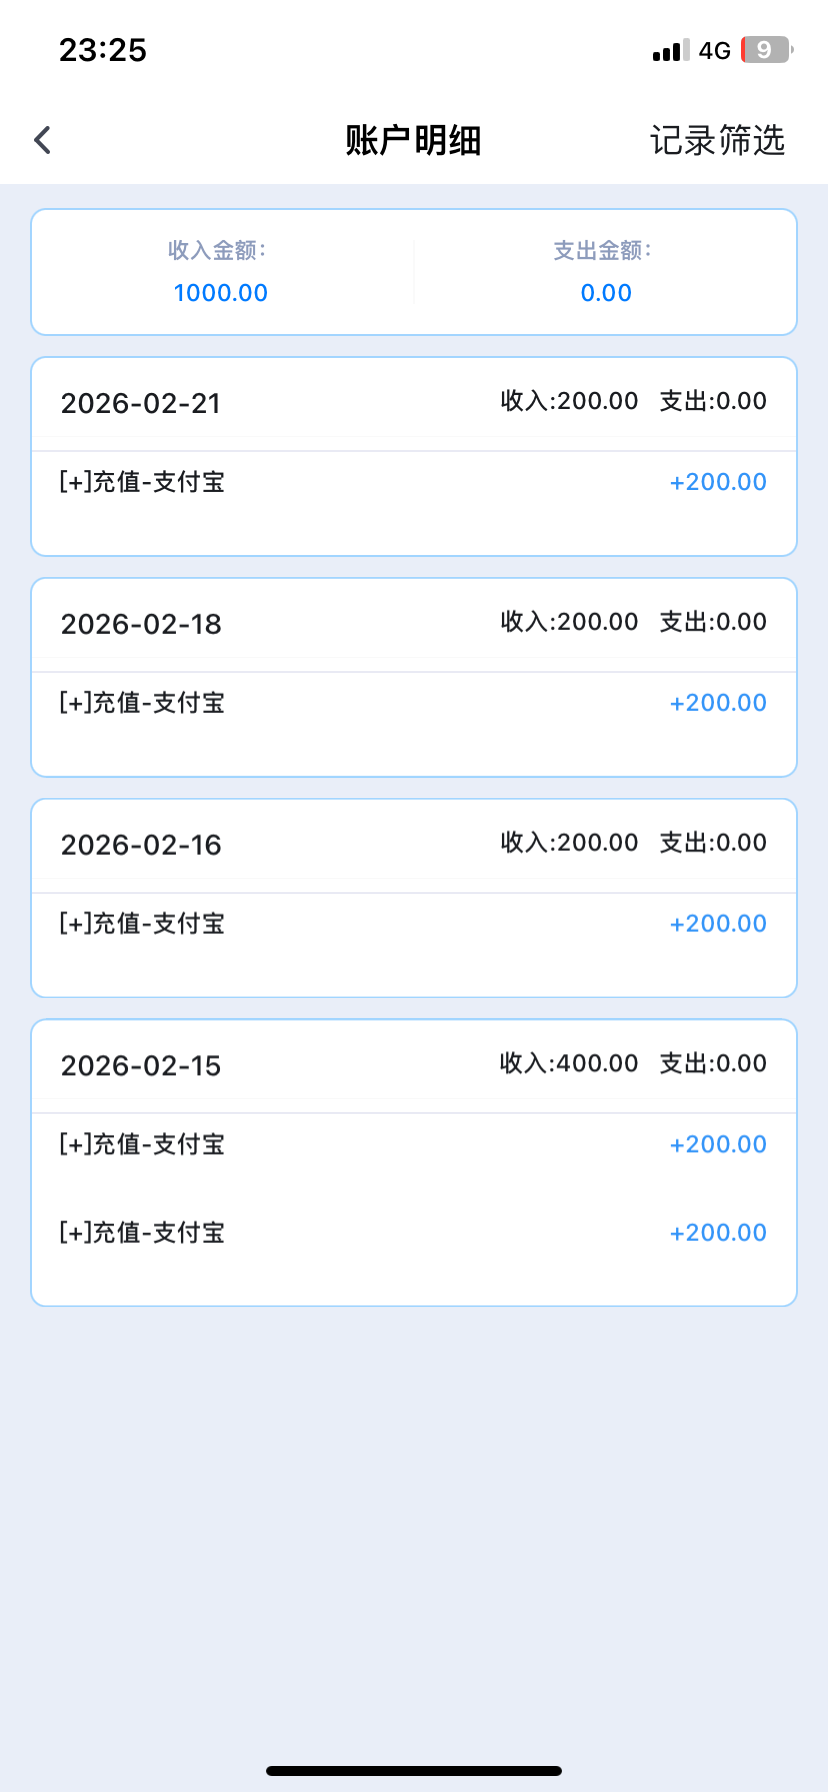Open the 2026-02-21 date header
This screenshot has width=828, height=1792.
[141, 403]
